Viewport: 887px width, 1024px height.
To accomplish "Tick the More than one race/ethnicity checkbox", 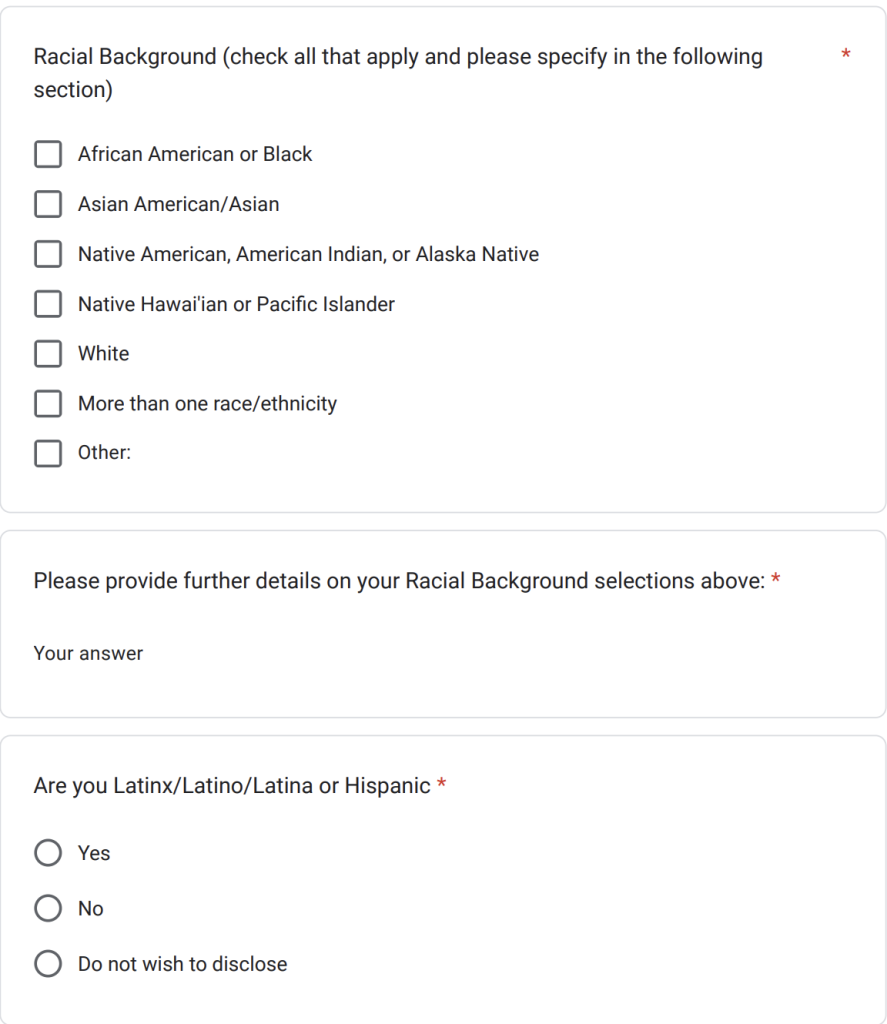I will pos(48,404).
